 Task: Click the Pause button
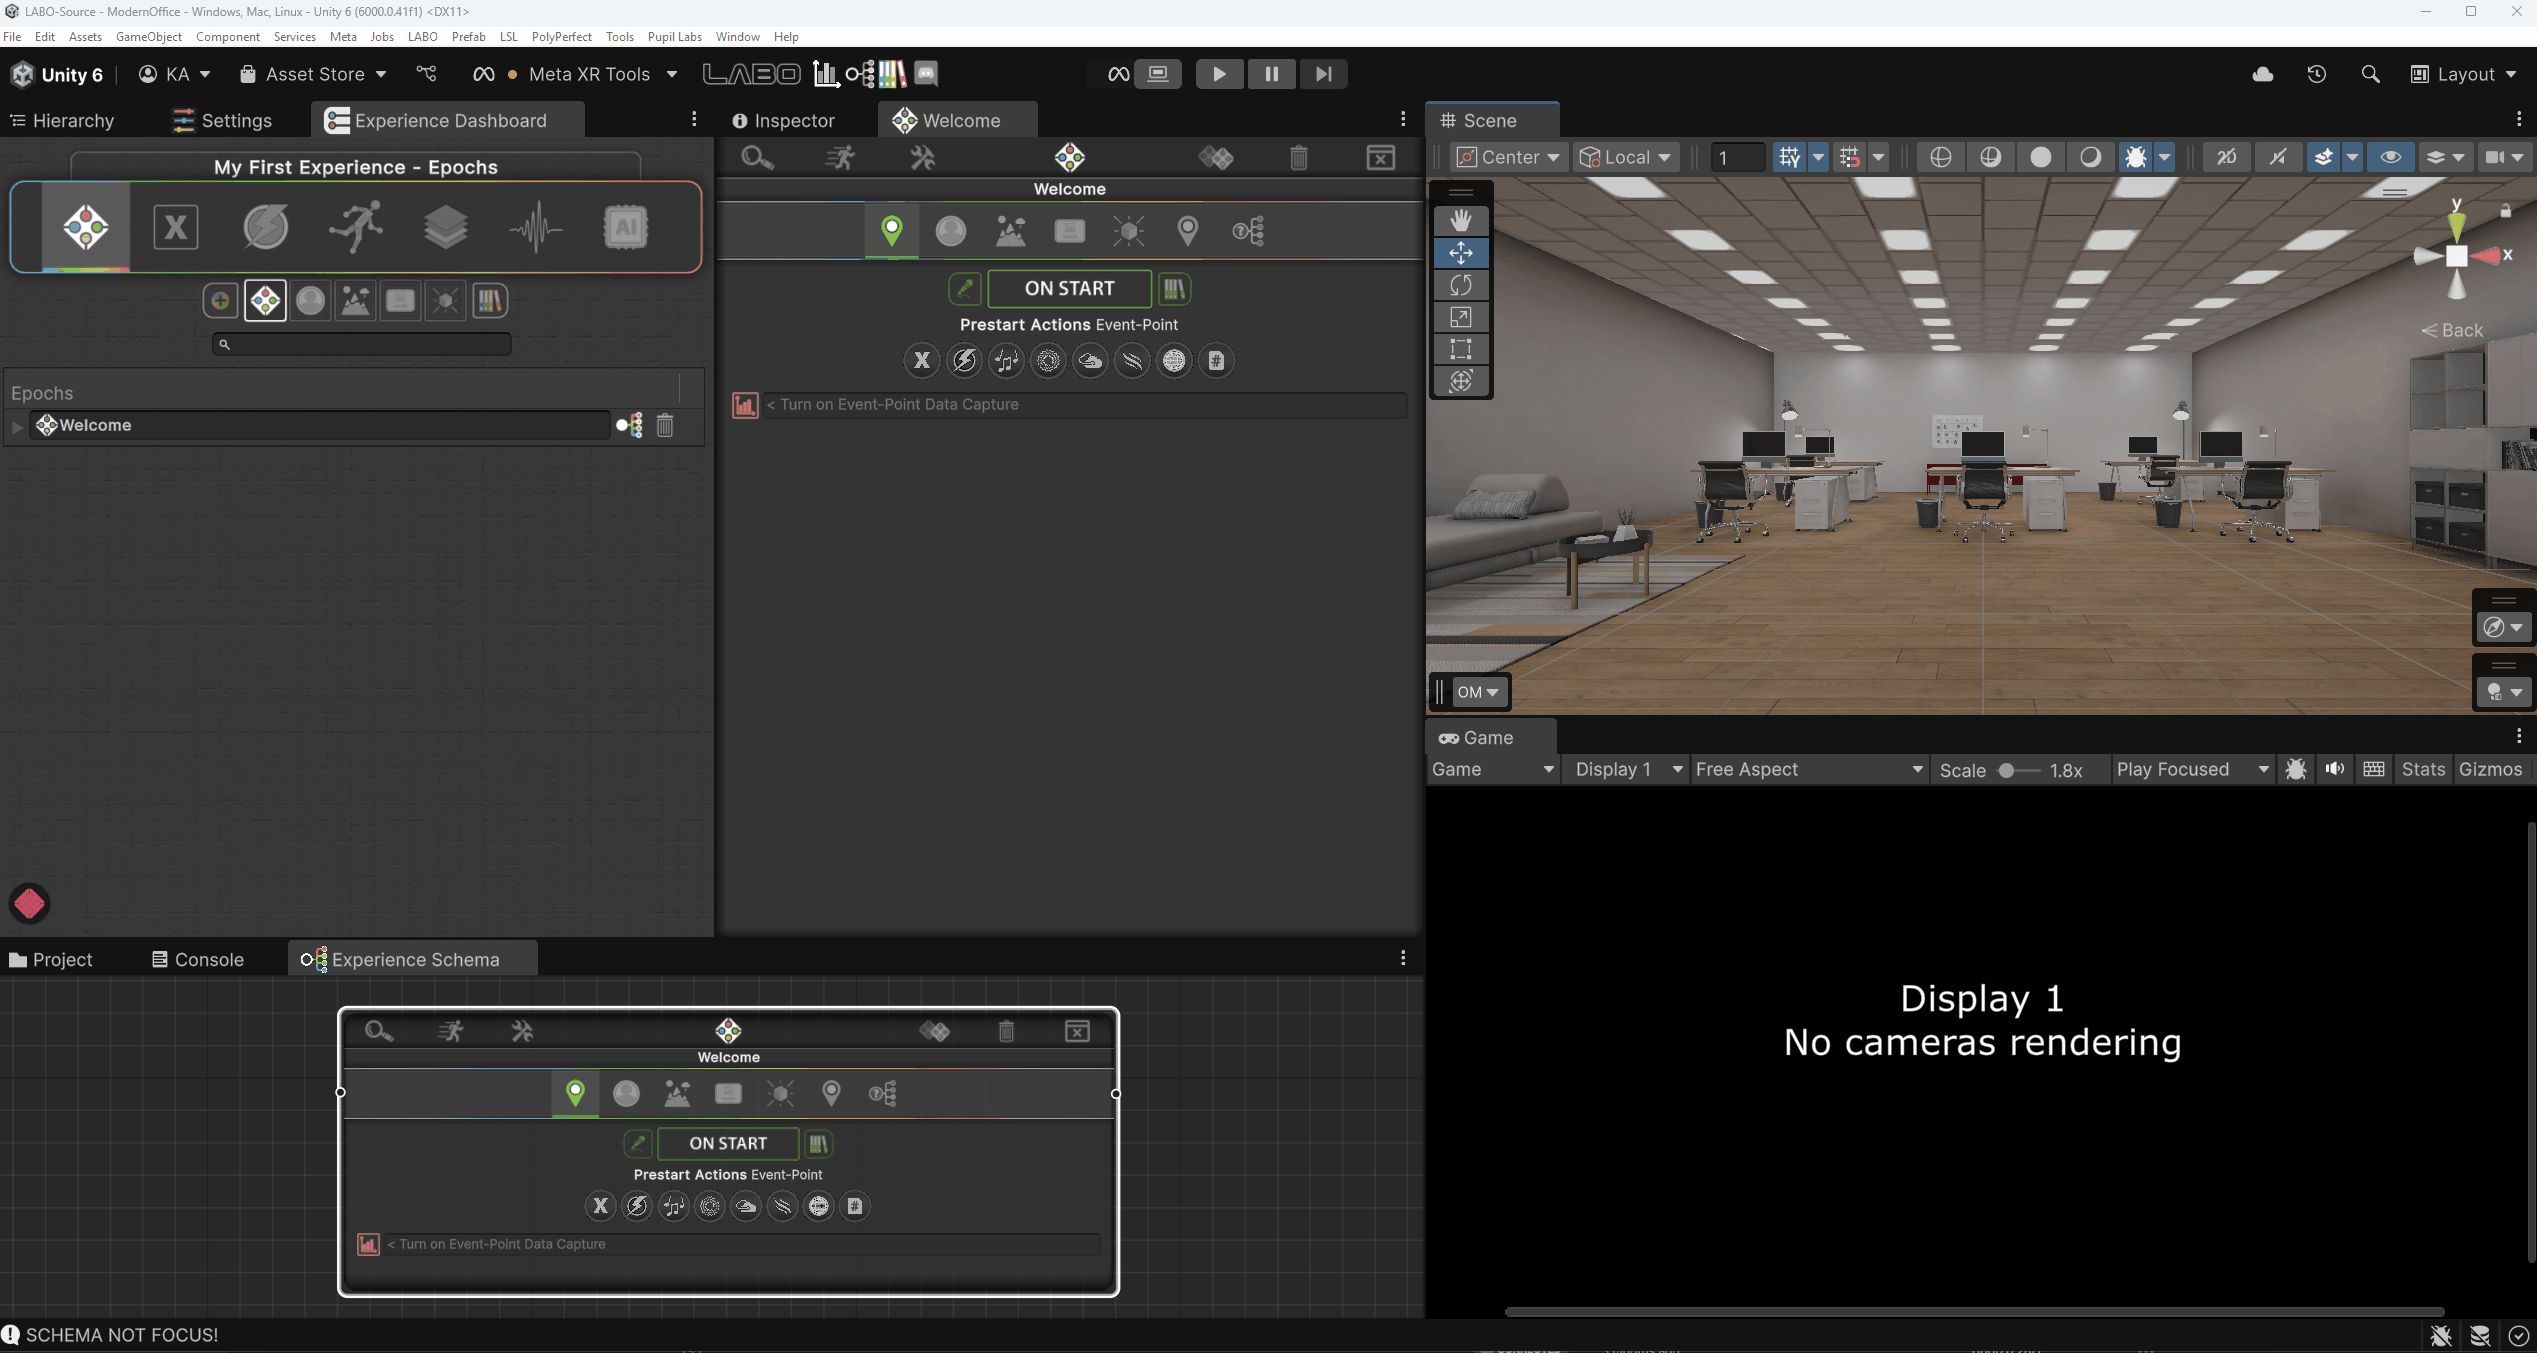point(1271,74)
